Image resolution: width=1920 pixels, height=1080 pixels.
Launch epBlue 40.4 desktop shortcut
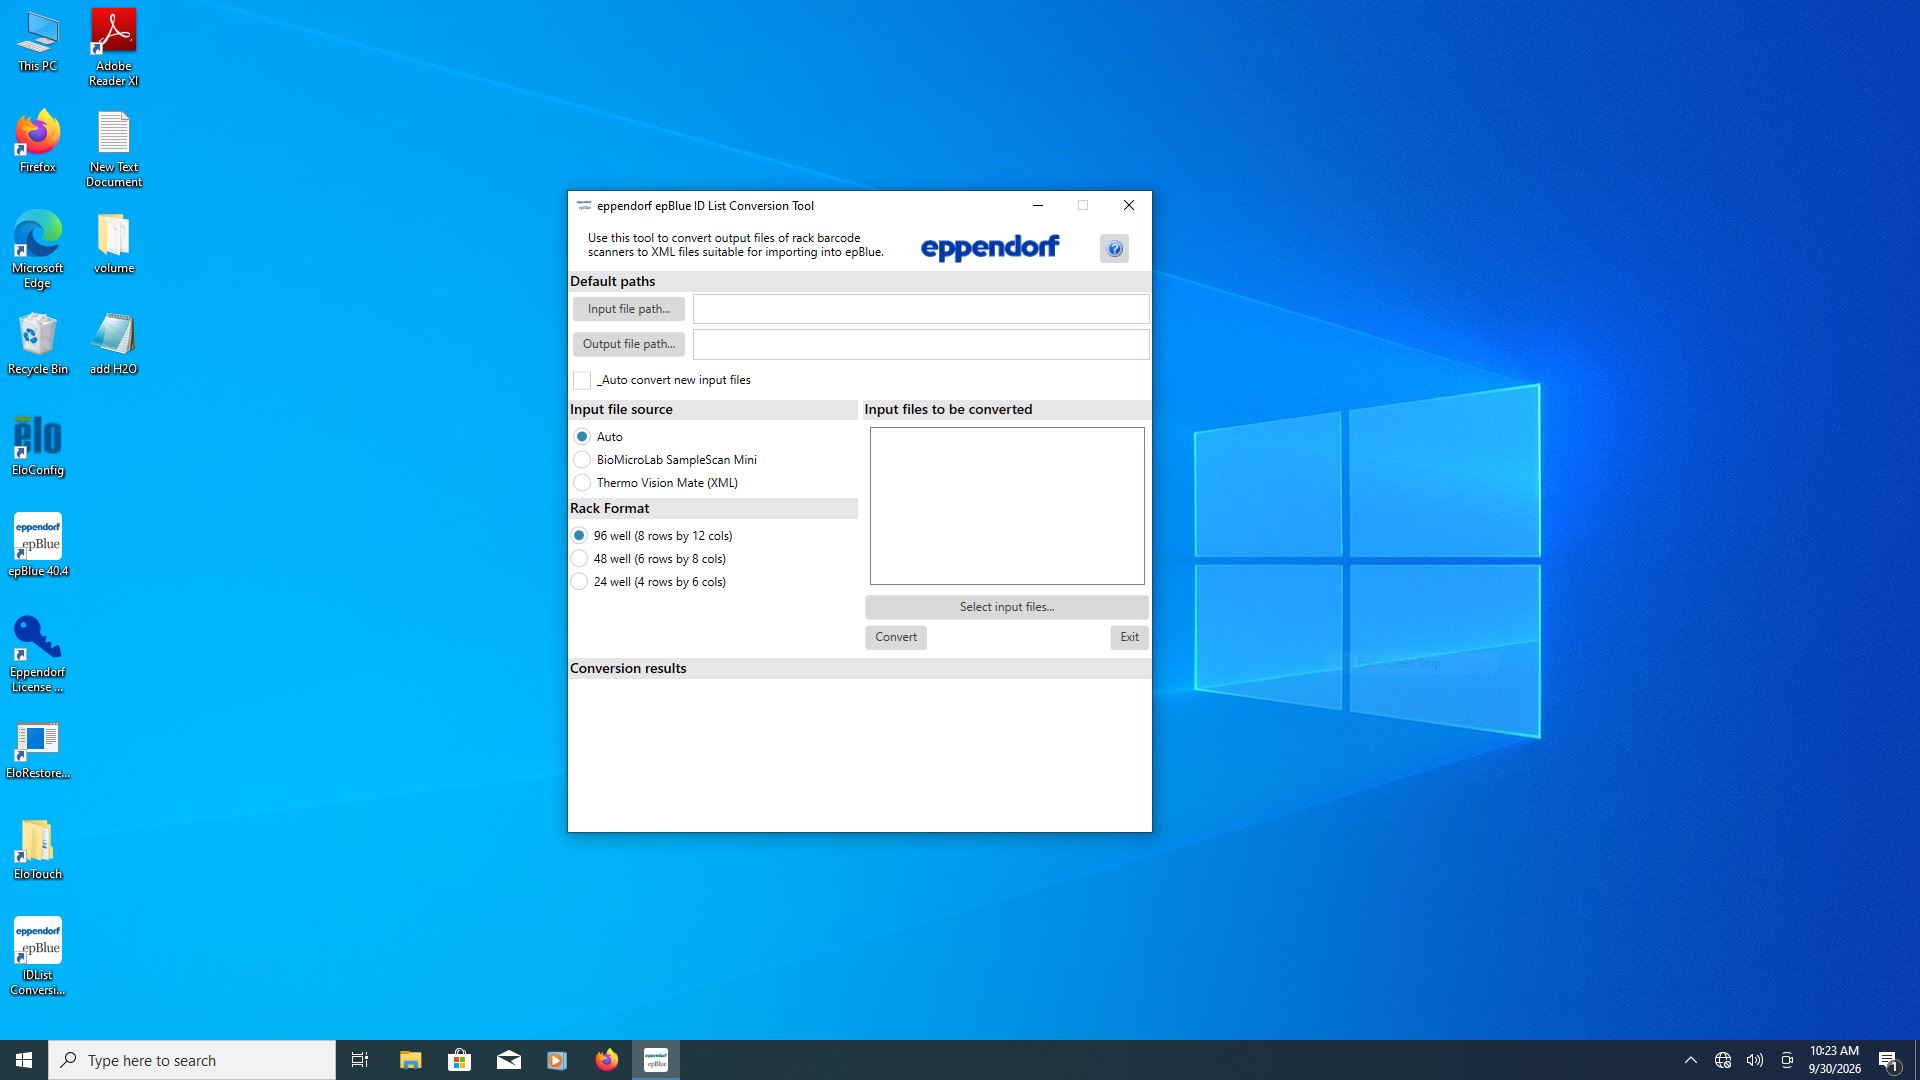tap(38, 546)
